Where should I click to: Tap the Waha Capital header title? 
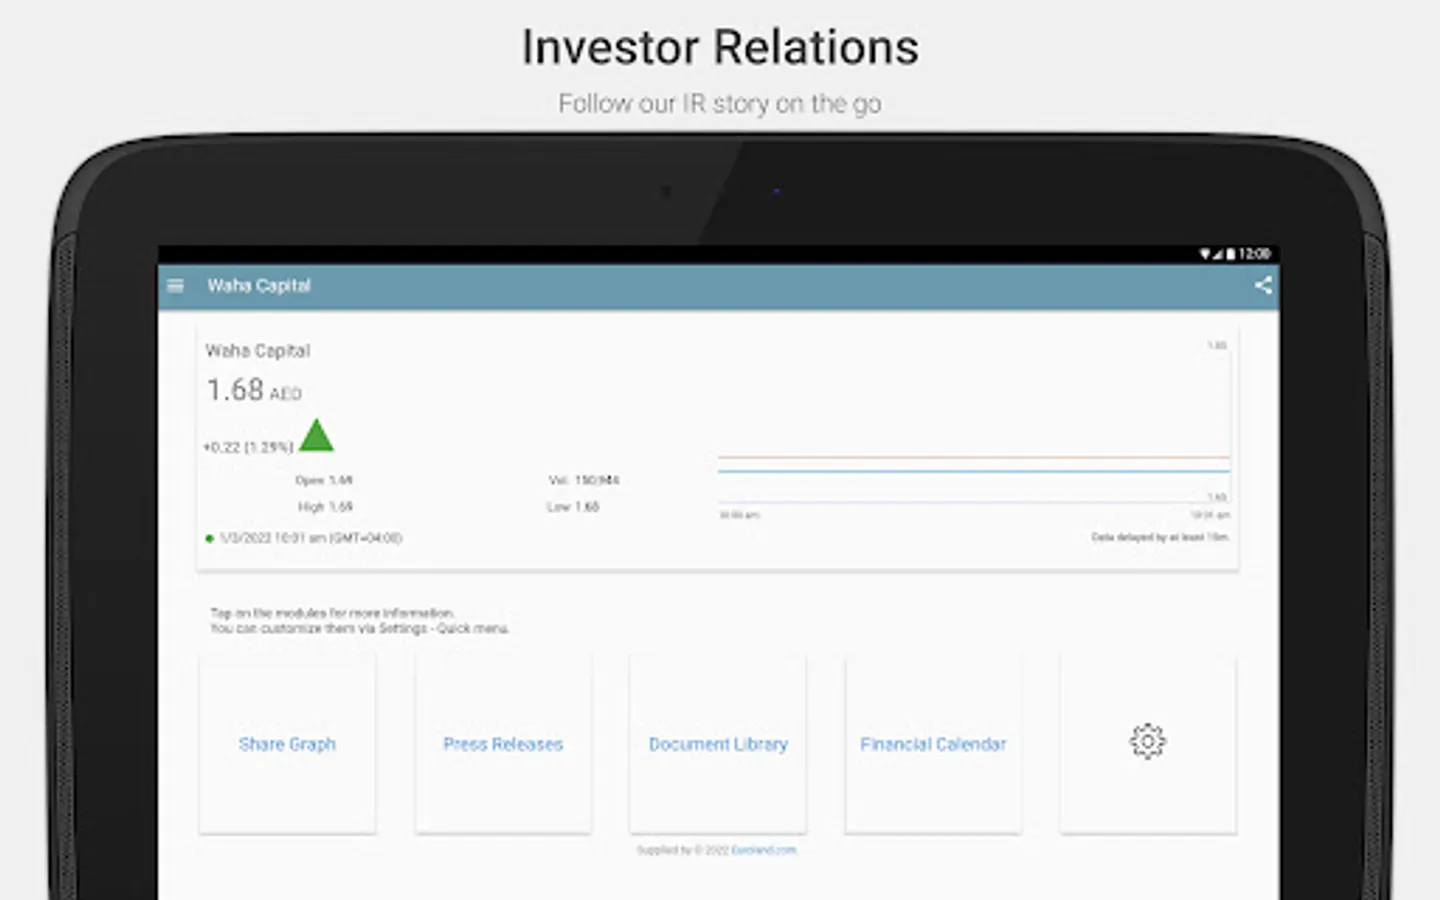tap(259, 286)
